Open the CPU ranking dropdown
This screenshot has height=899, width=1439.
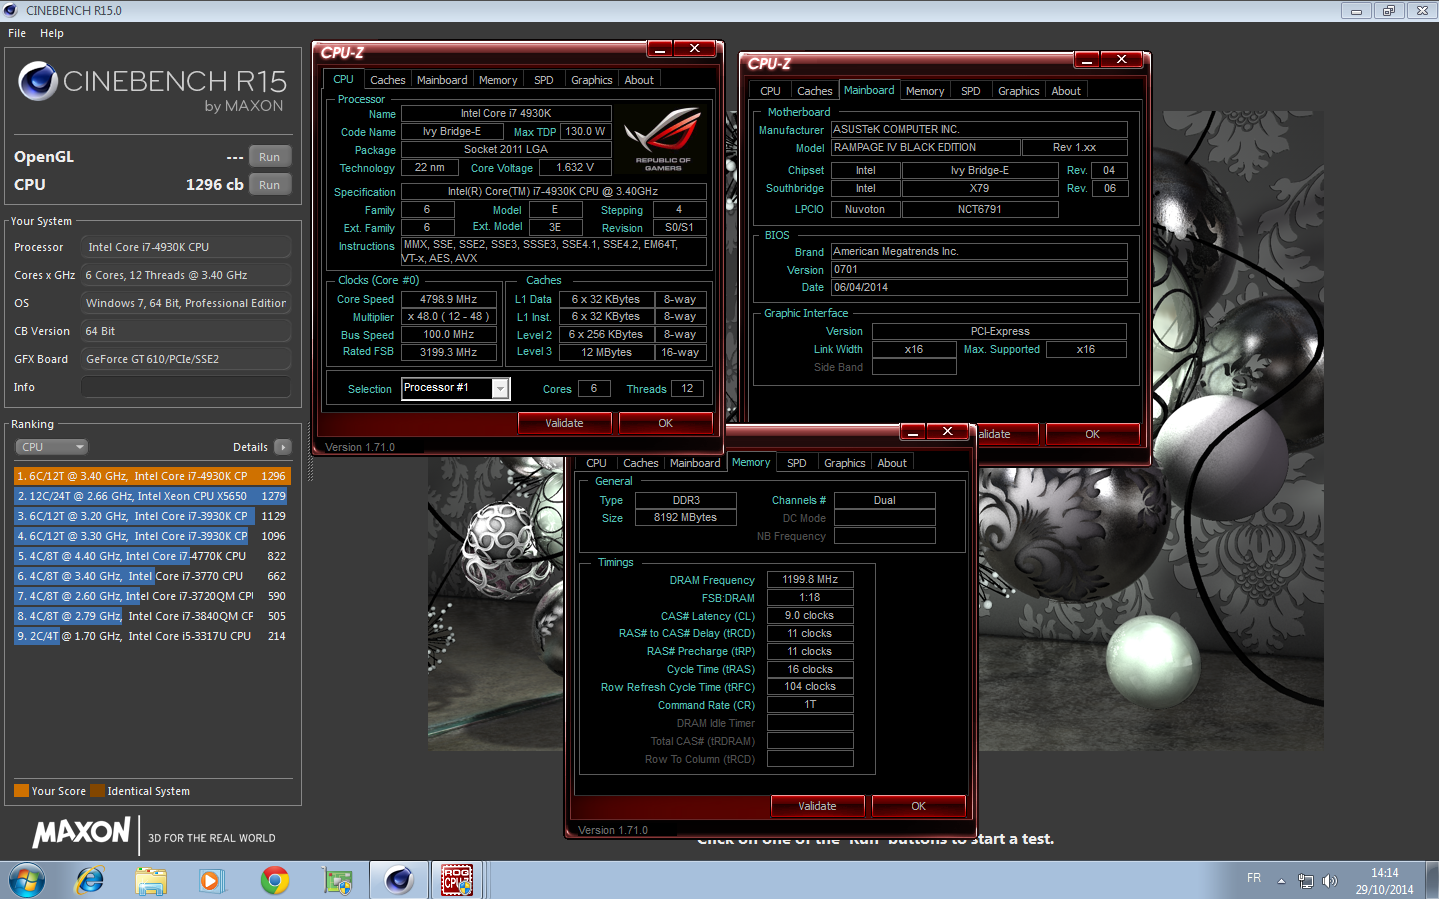pyautogui.click(x=52, y=447)
